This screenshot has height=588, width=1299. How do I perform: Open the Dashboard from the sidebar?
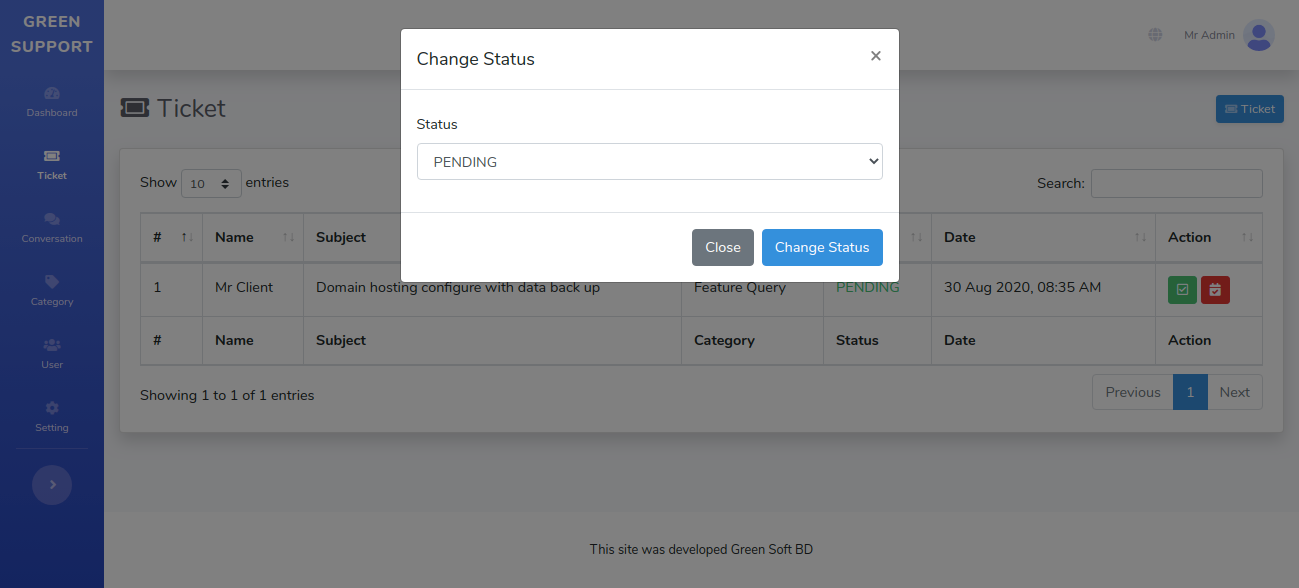click(51, 103)
